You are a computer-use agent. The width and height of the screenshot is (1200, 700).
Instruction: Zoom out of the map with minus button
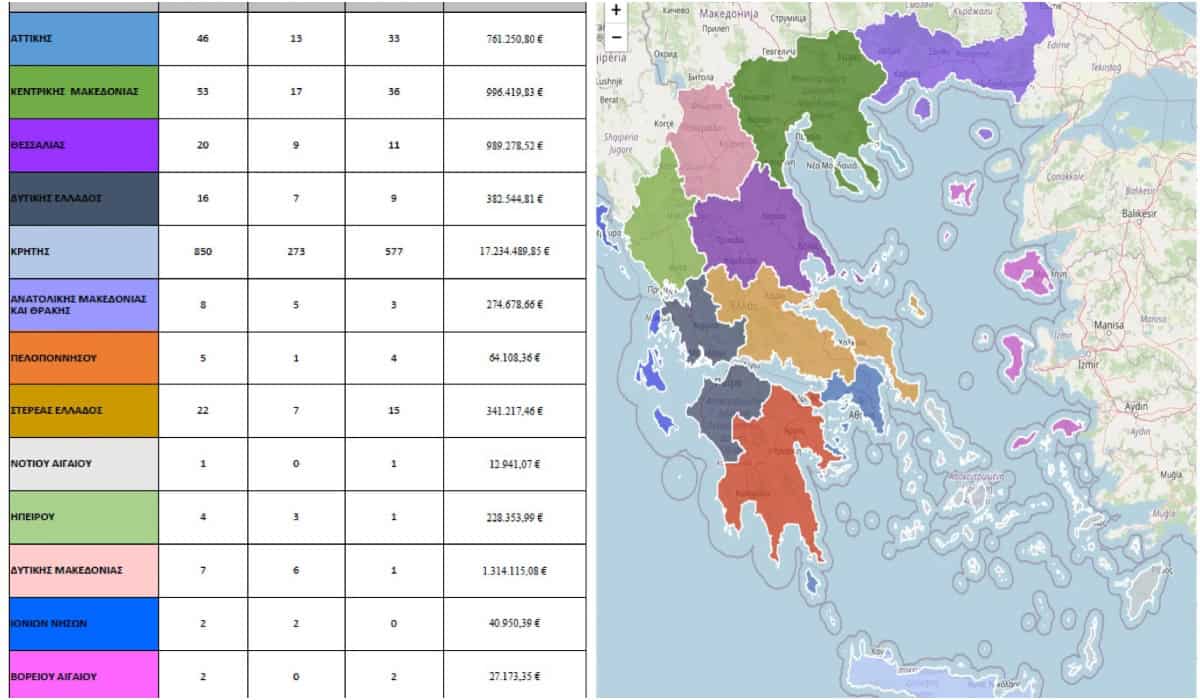[615, 37]
